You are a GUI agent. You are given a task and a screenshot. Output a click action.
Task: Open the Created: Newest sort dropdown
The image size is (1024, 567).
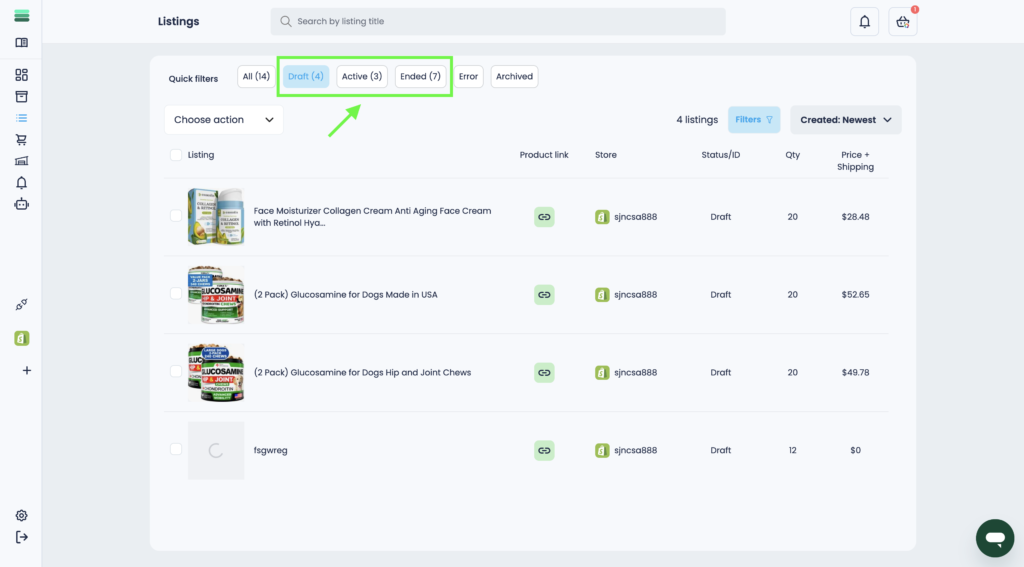click(845, 120)
